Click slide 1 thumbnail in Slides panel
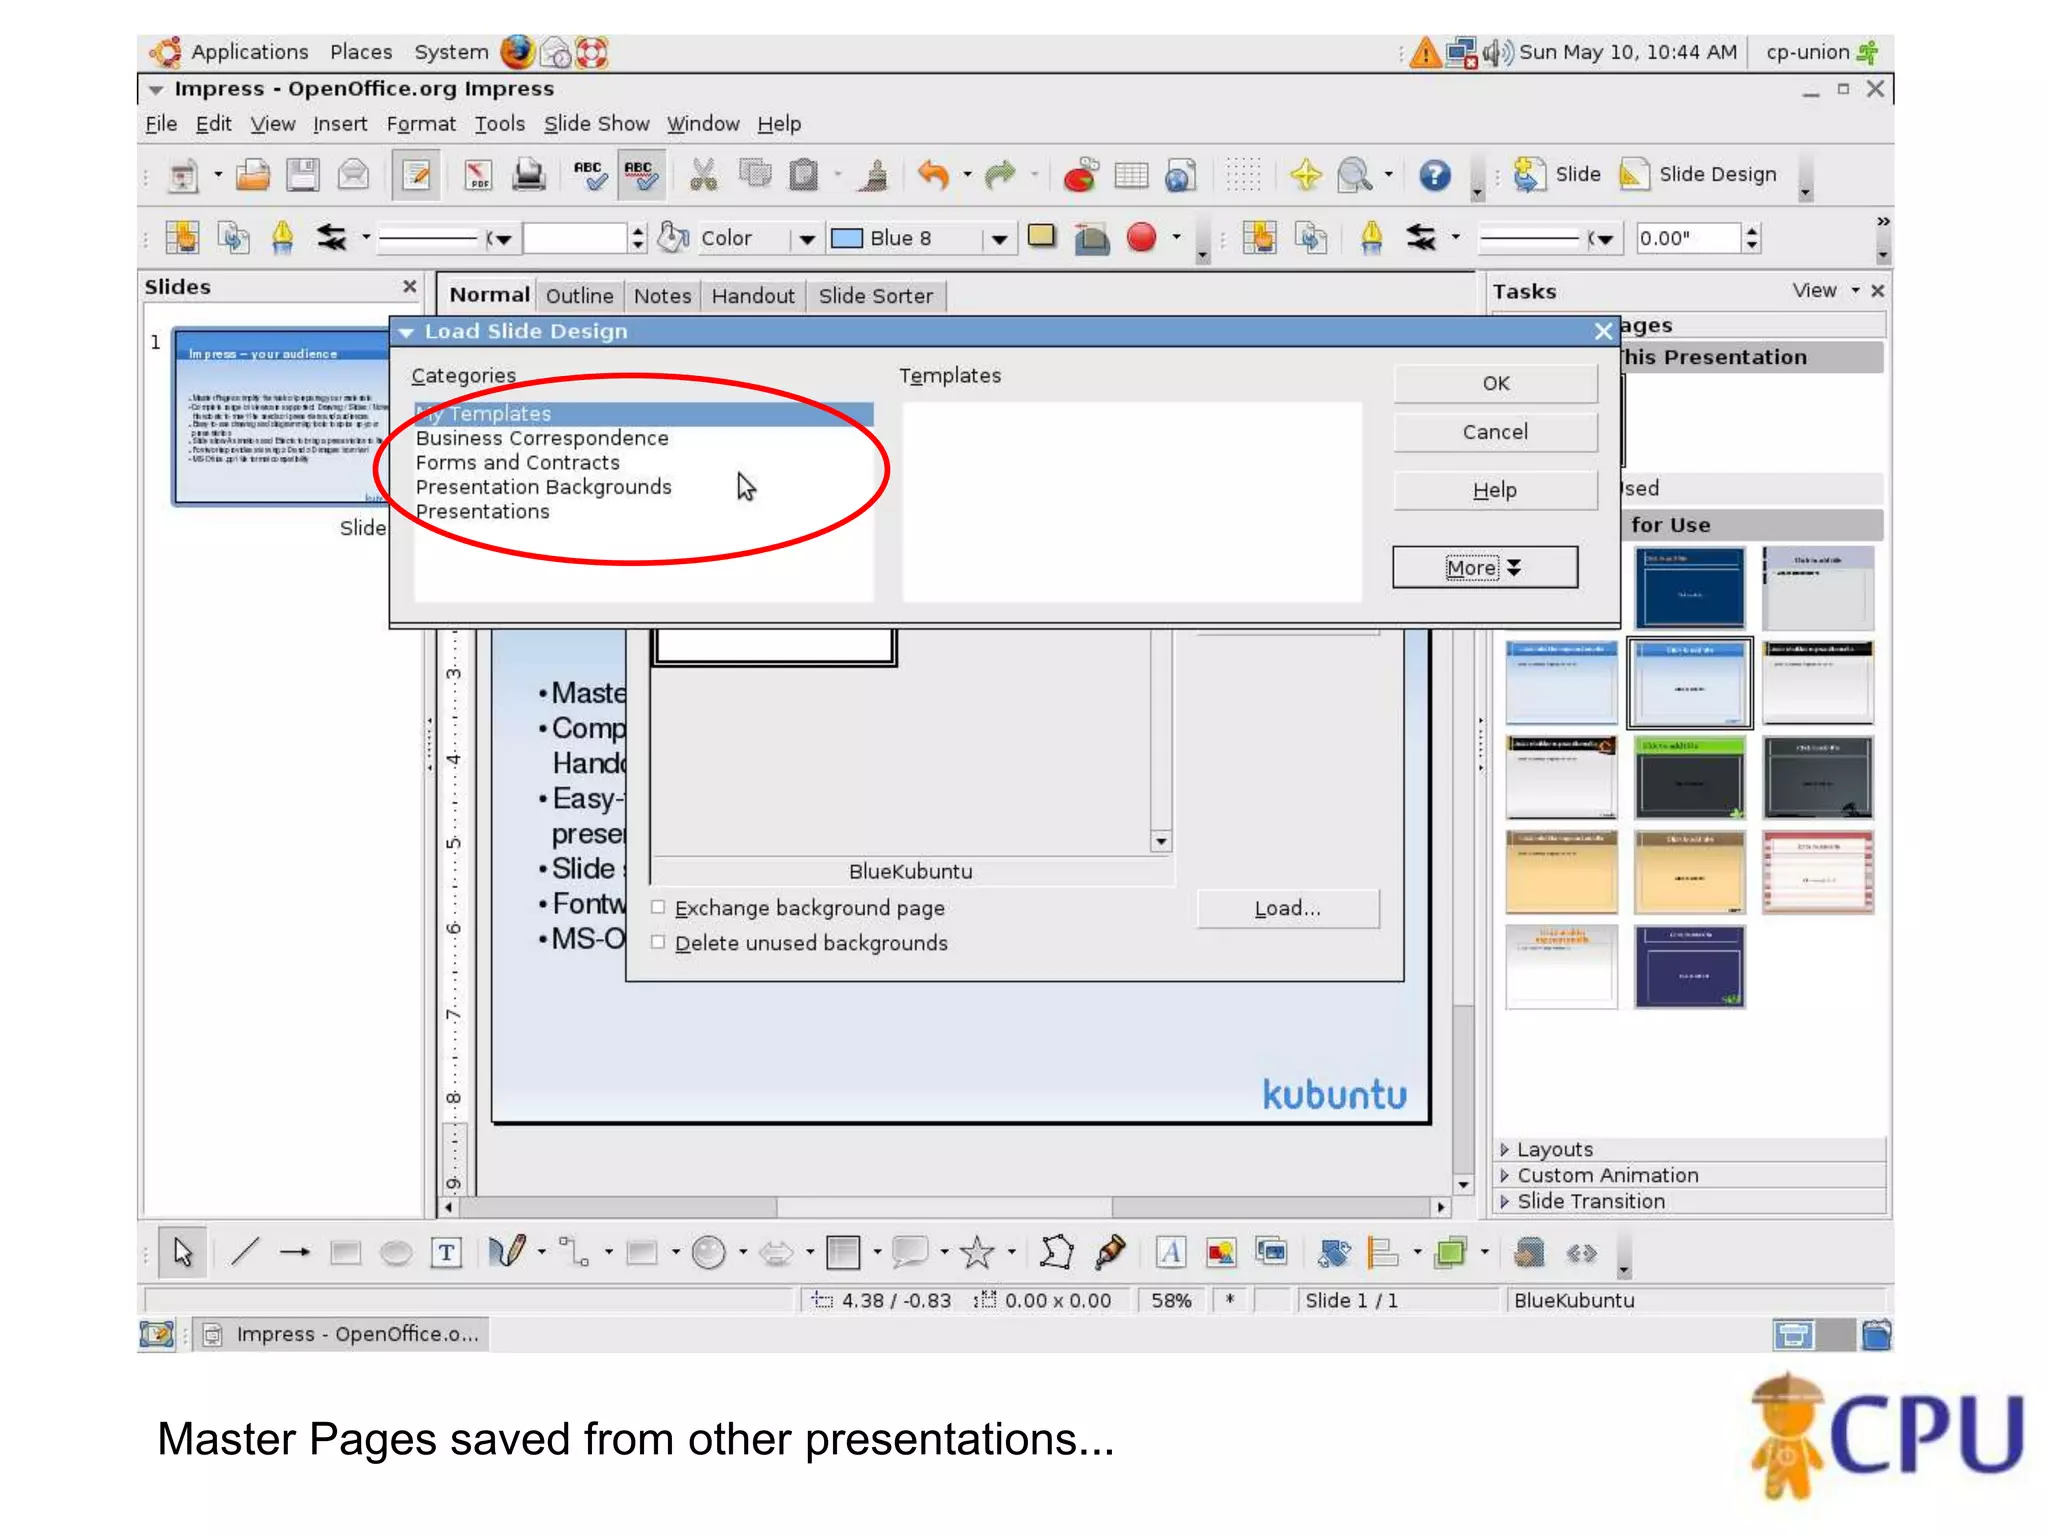The height and width of the screenshot is (1536, 2048). click(280, 415)
